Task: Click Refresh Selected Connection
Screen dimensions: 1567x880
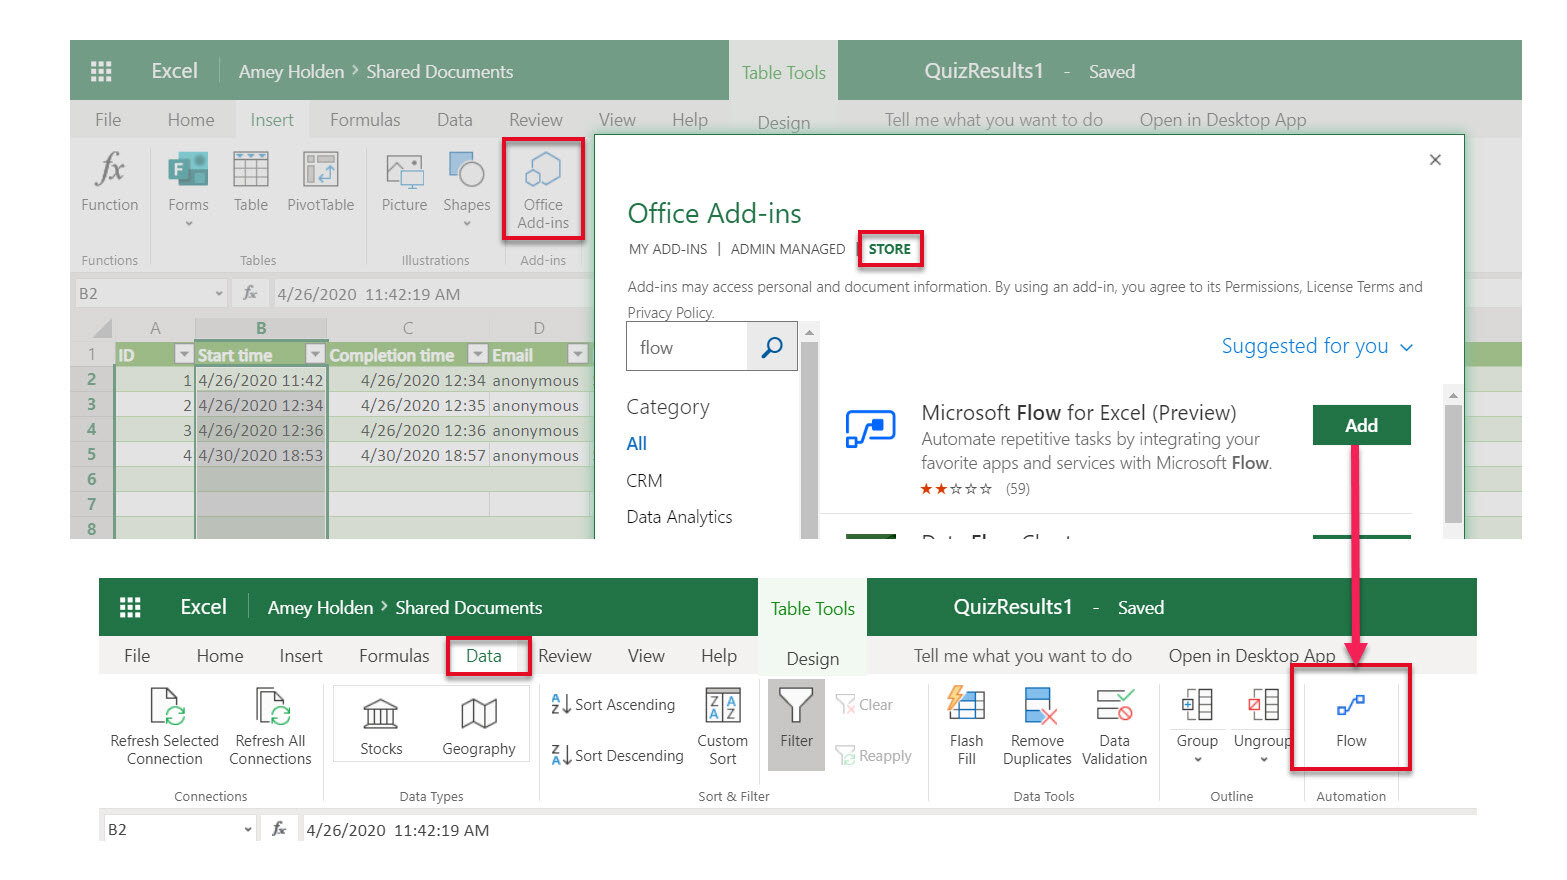Action: point(165,727)
